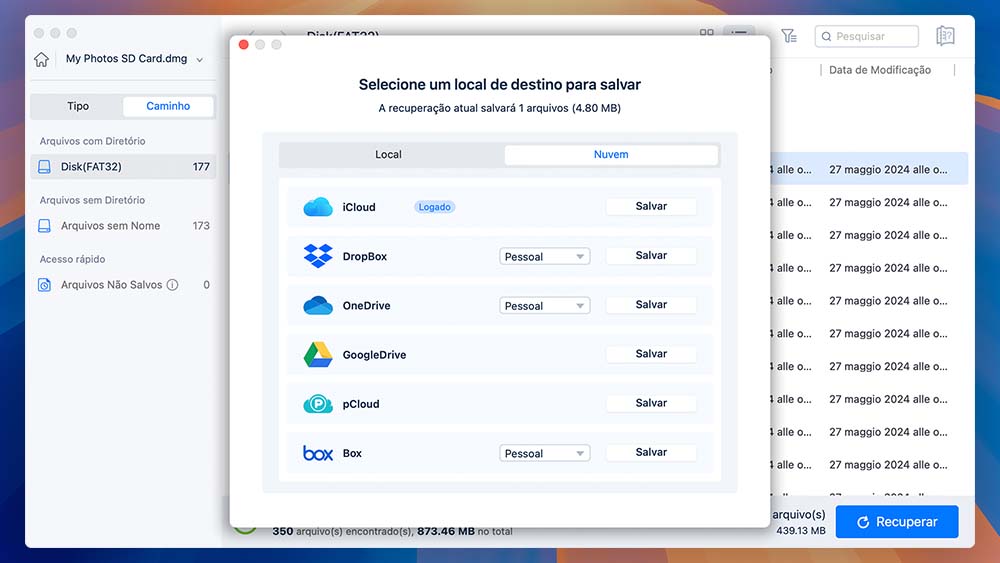
Task: Click the iCloud cloud icon
Action: (318, 207)
